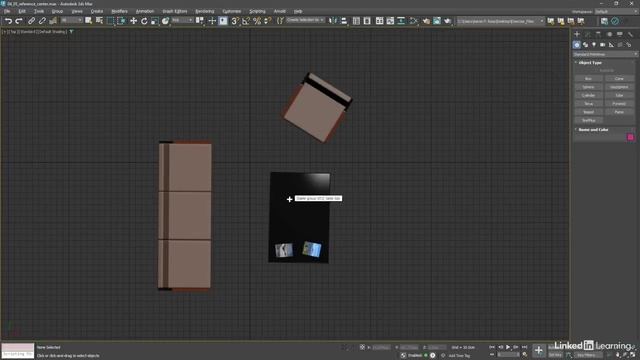
Task: Switch to the Create command panel tab
Action: click(577, 34)
